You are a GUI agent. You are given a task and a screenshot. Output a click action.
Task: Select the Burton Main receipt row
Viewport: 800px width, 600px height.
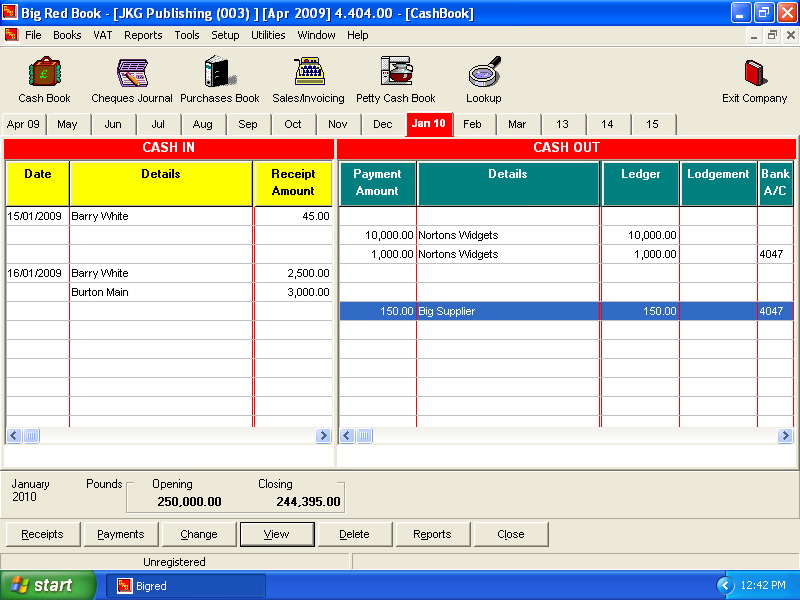click(x=169, y=292)
